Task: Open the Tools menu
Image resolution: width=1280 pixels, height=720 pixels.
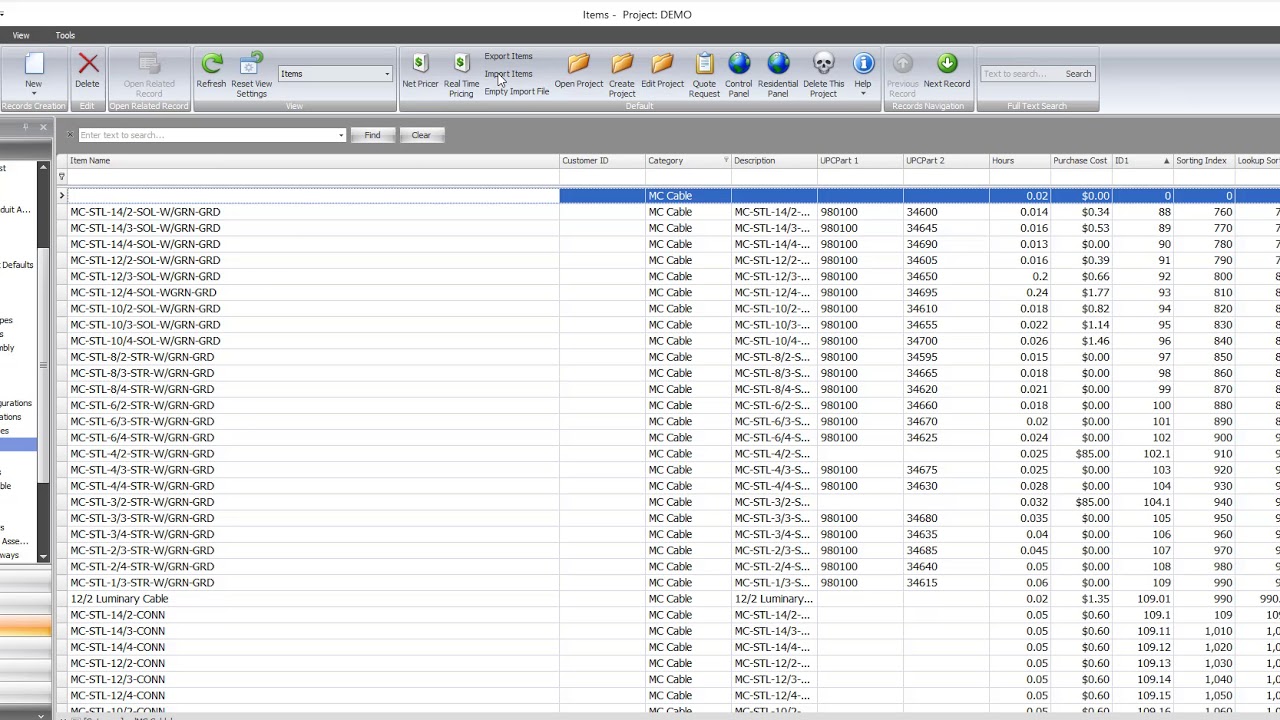Action: pyautogui.click(x=65, y=35)
